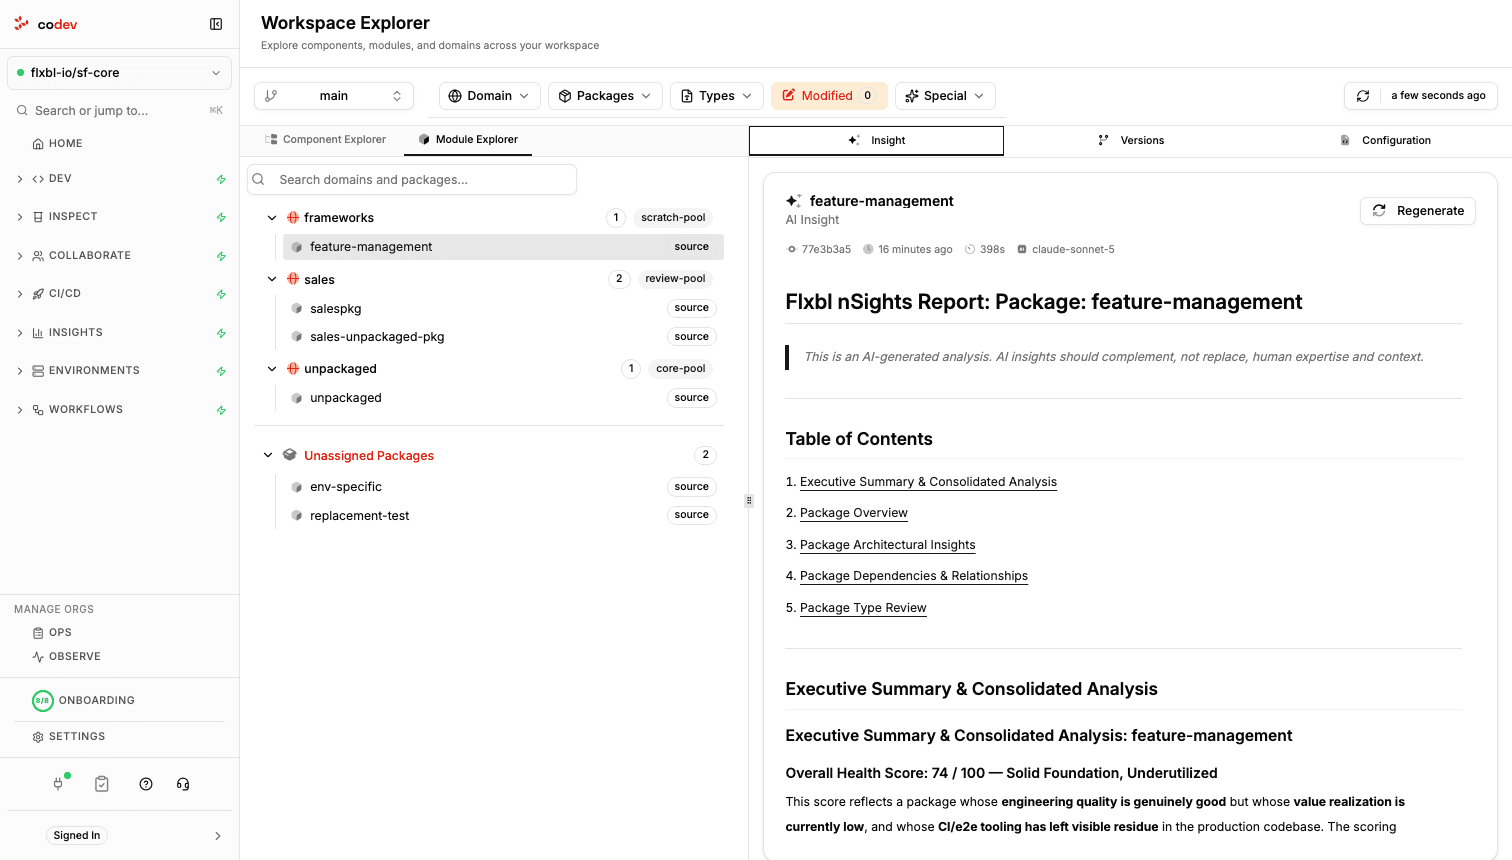Viewport: 1512px width, 860px height.
Task: Click the headset support icon
Action: 183,784
